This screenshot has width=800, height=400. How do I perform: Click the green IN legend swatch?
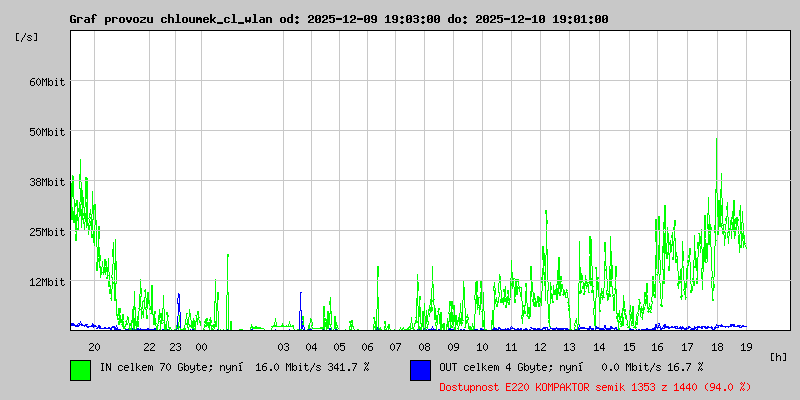point(80,369)
